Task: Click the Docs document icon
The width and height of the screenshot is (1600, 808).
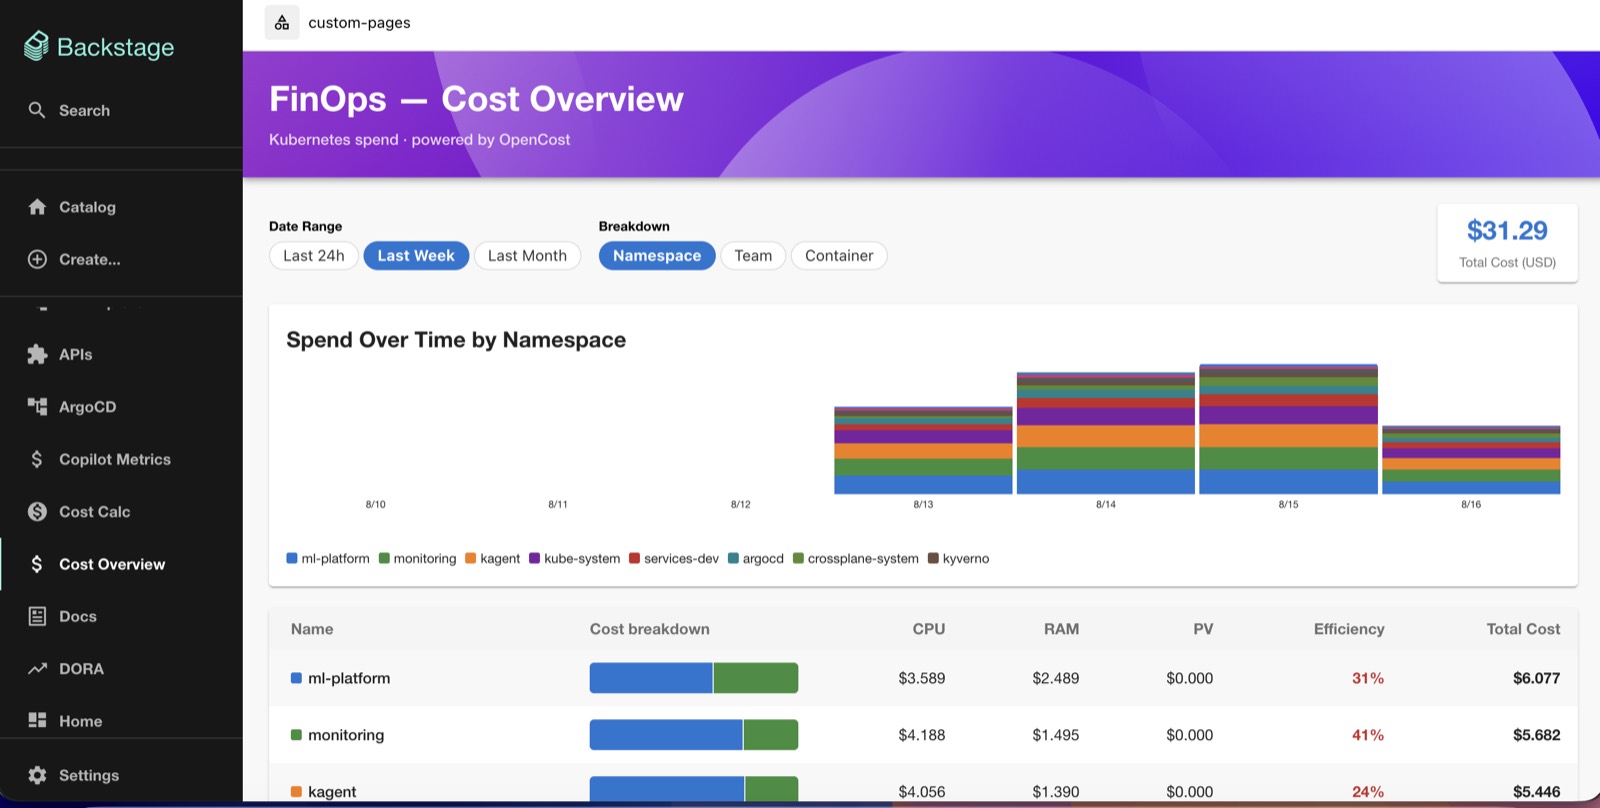Action: point(37,616)
